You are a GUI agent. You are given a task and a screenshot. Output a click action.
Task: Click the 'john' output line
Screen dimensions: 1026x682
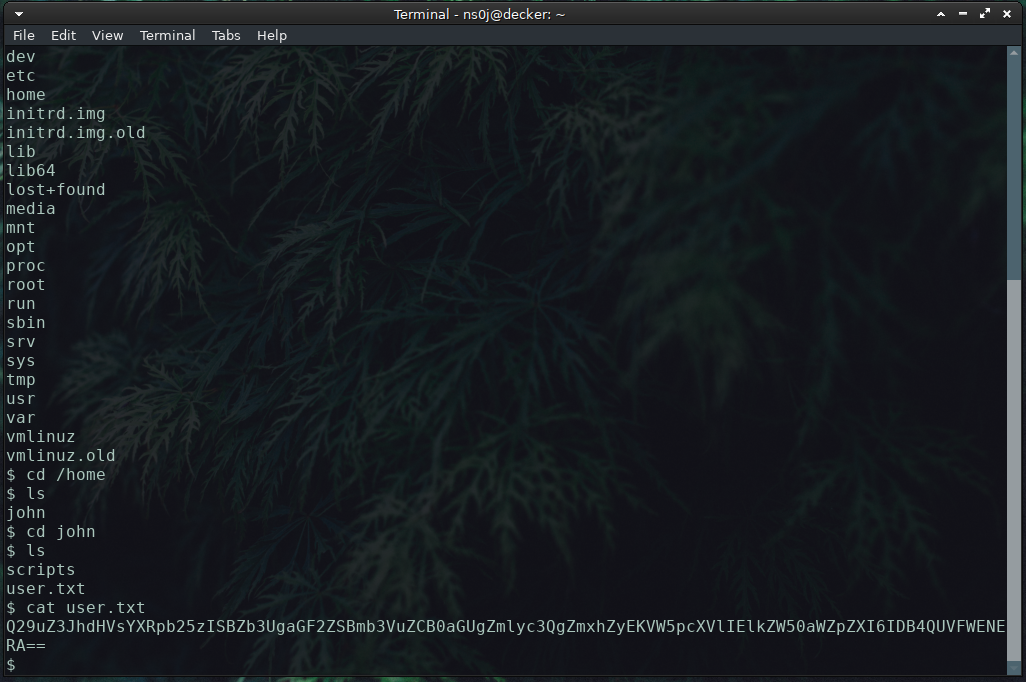coord(26,512)
